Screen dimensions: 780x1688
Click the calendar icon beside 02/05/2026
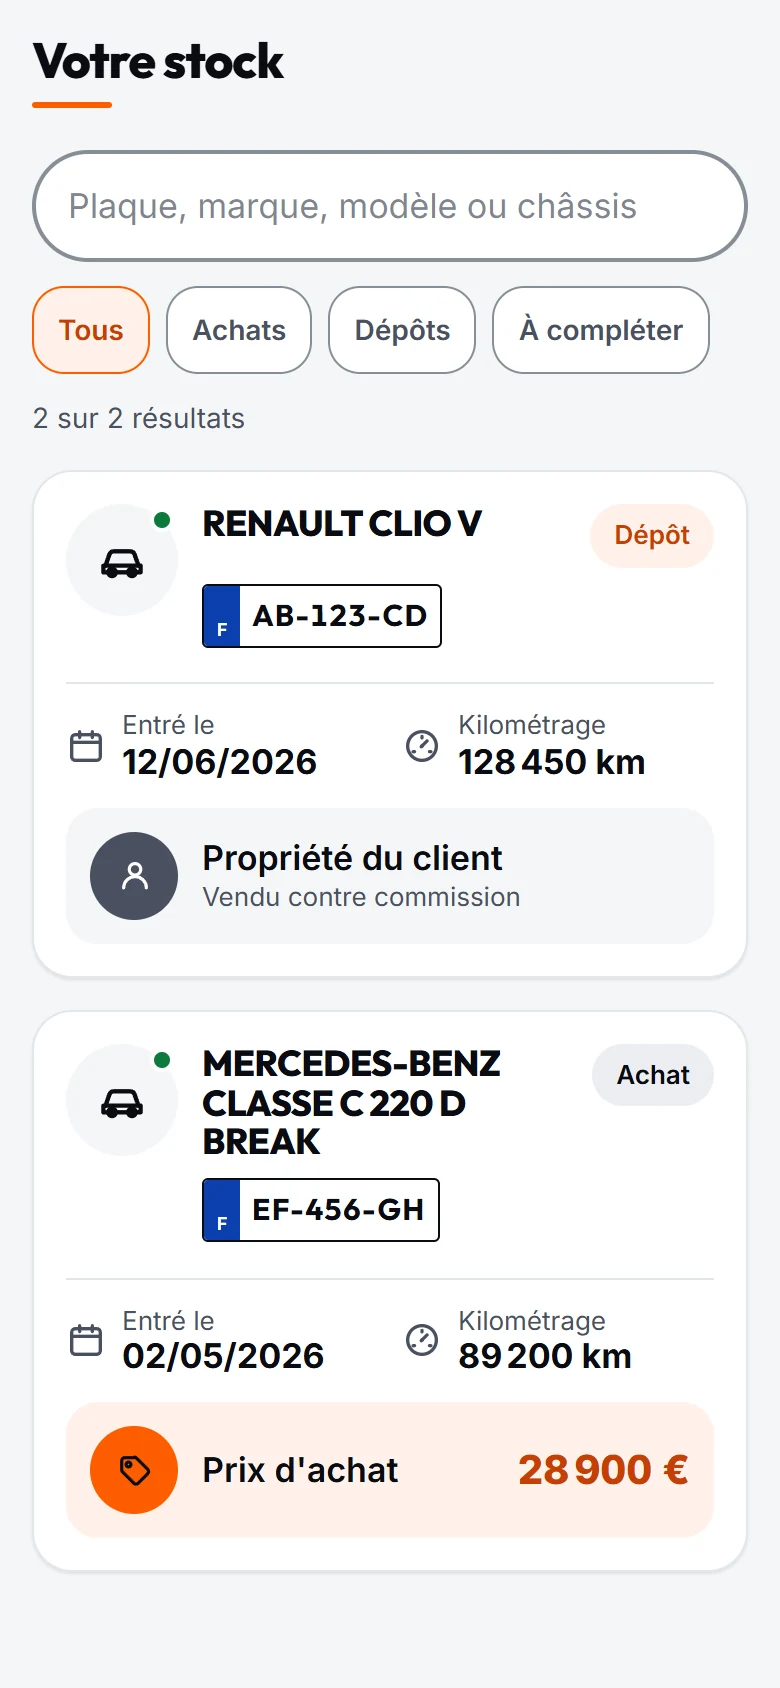pos(86,1340)
